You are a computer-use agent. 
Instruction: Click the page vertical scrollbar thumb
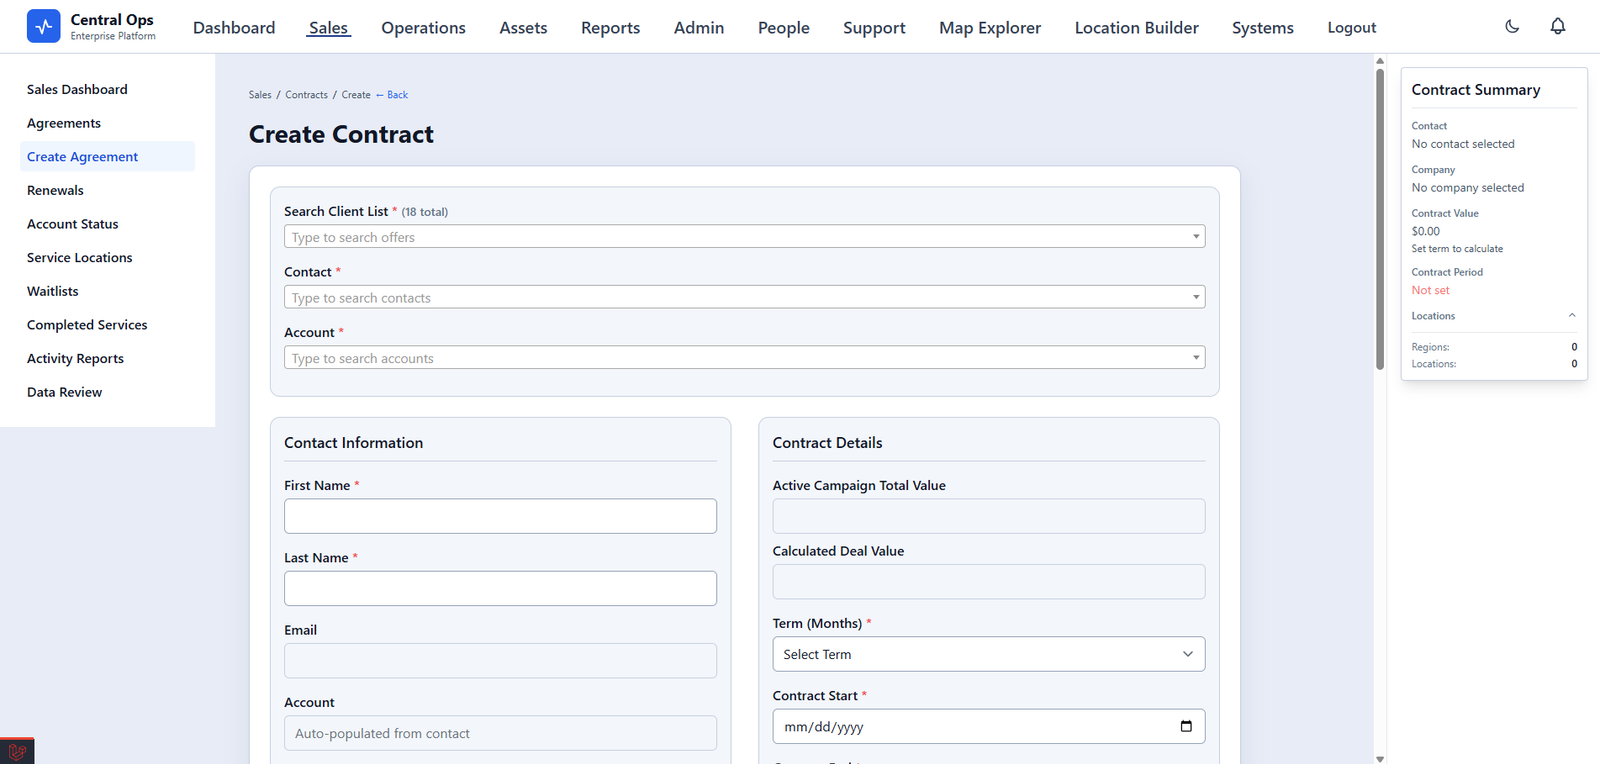1380,219
